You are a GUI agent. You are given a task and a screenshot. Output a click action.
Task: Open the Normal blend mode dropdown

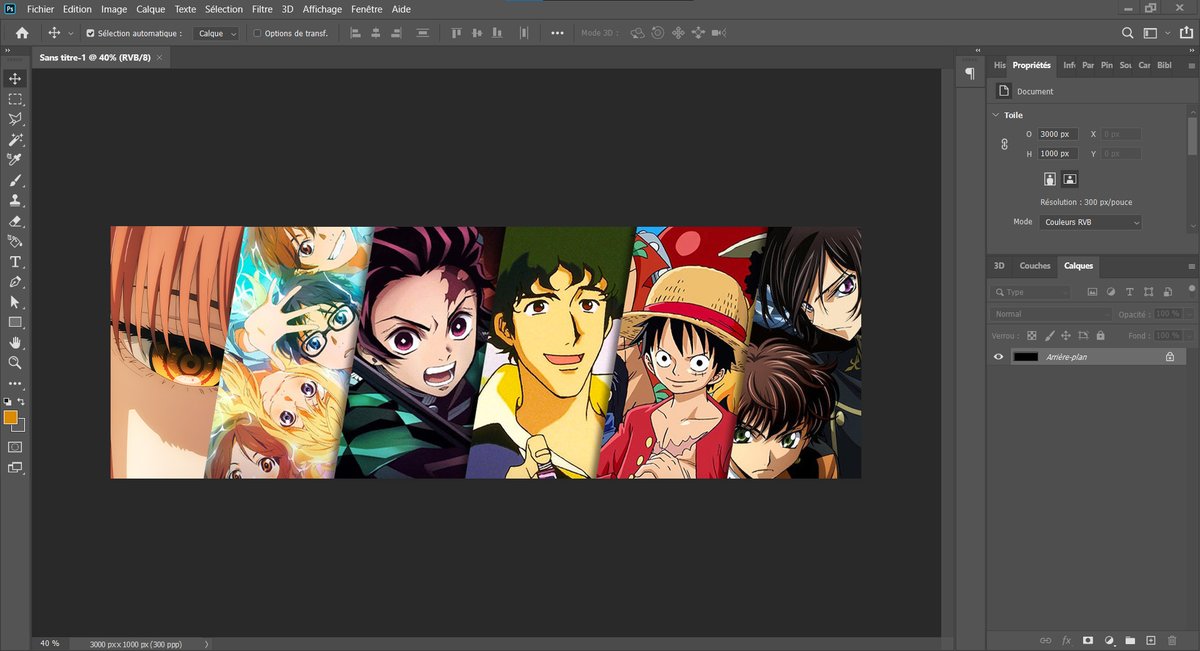pyautogui.click(x=1050, y=314)
